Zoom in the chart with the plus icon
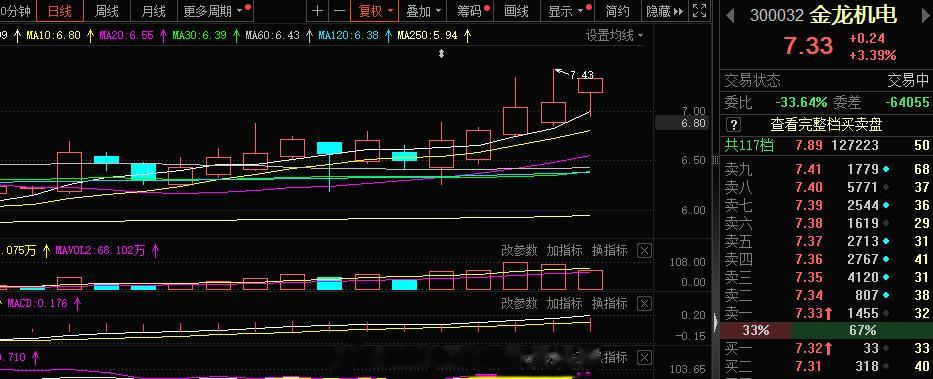The width and height of the screenshot is (933, 379). point(318,11)
